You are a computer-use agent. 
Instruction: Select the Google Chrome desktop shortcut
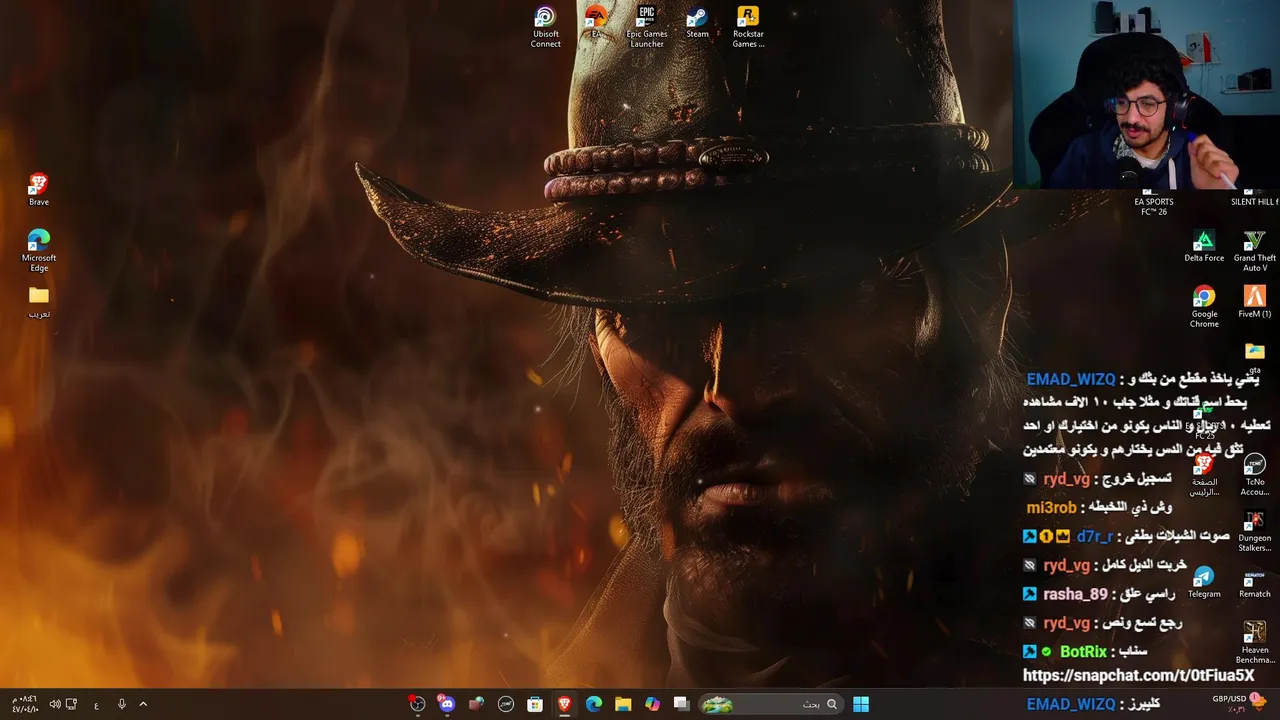click(1204, 307)
